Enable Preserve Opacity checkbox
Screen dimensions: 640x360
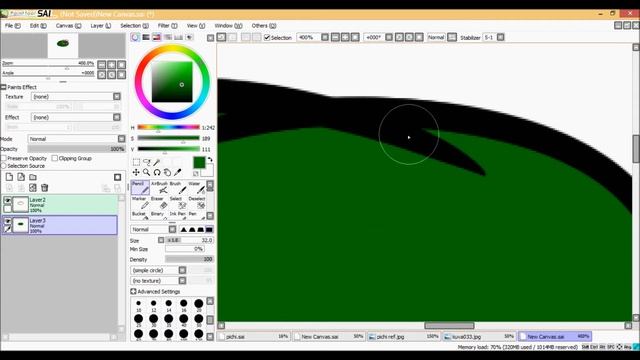pos(4,158)
